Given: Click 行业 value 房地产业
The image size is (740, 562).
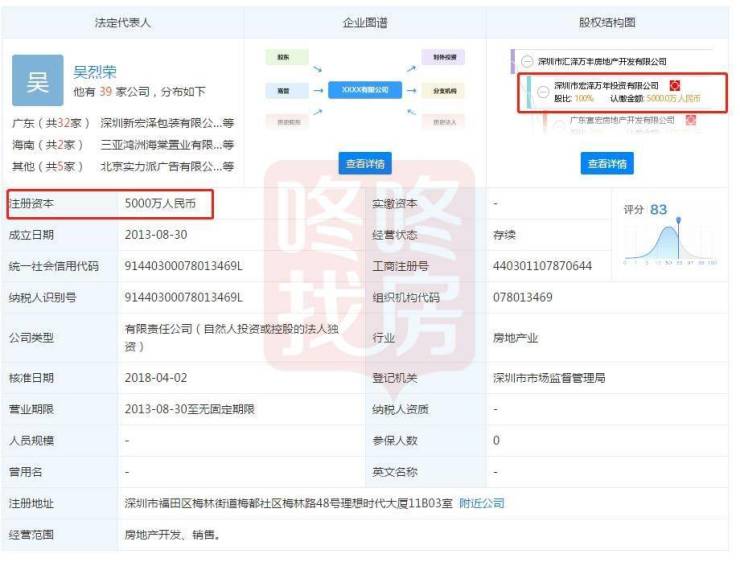Looking at the screenshot, I should click(x=515, y=338).
